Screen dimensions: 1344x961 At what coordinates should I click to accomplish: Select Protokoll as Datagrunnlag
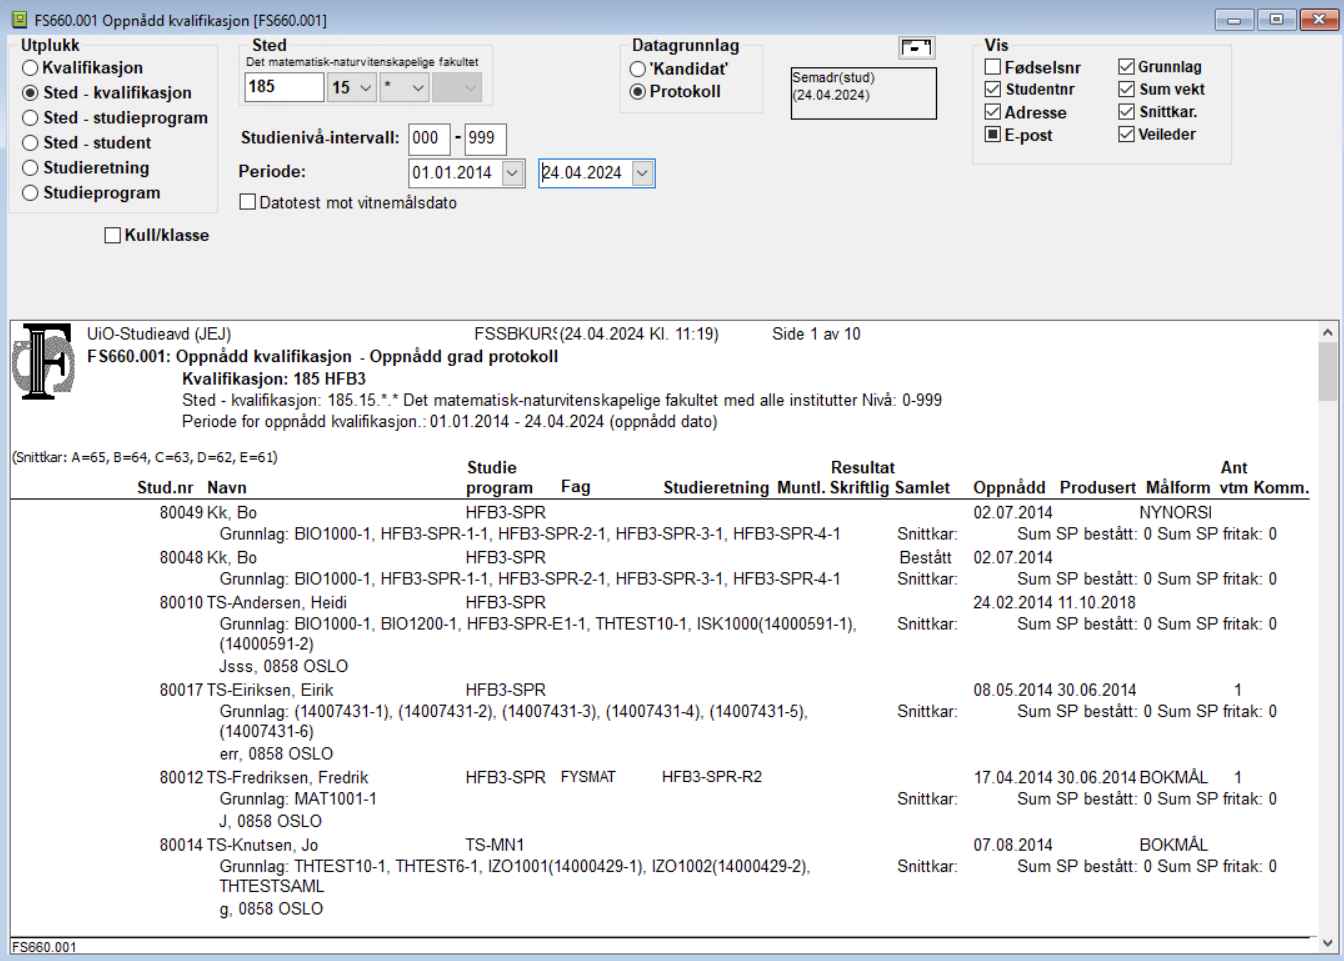point(638,92)
